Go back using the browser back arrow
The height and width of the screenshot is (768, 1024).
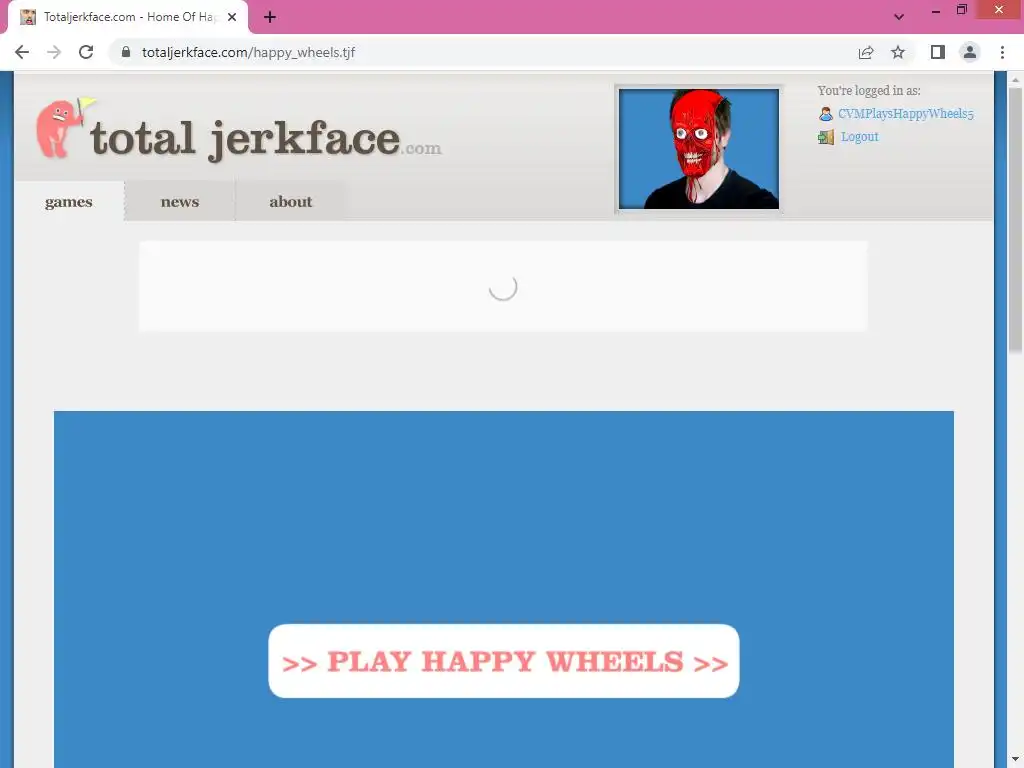(x=22, y=52)
